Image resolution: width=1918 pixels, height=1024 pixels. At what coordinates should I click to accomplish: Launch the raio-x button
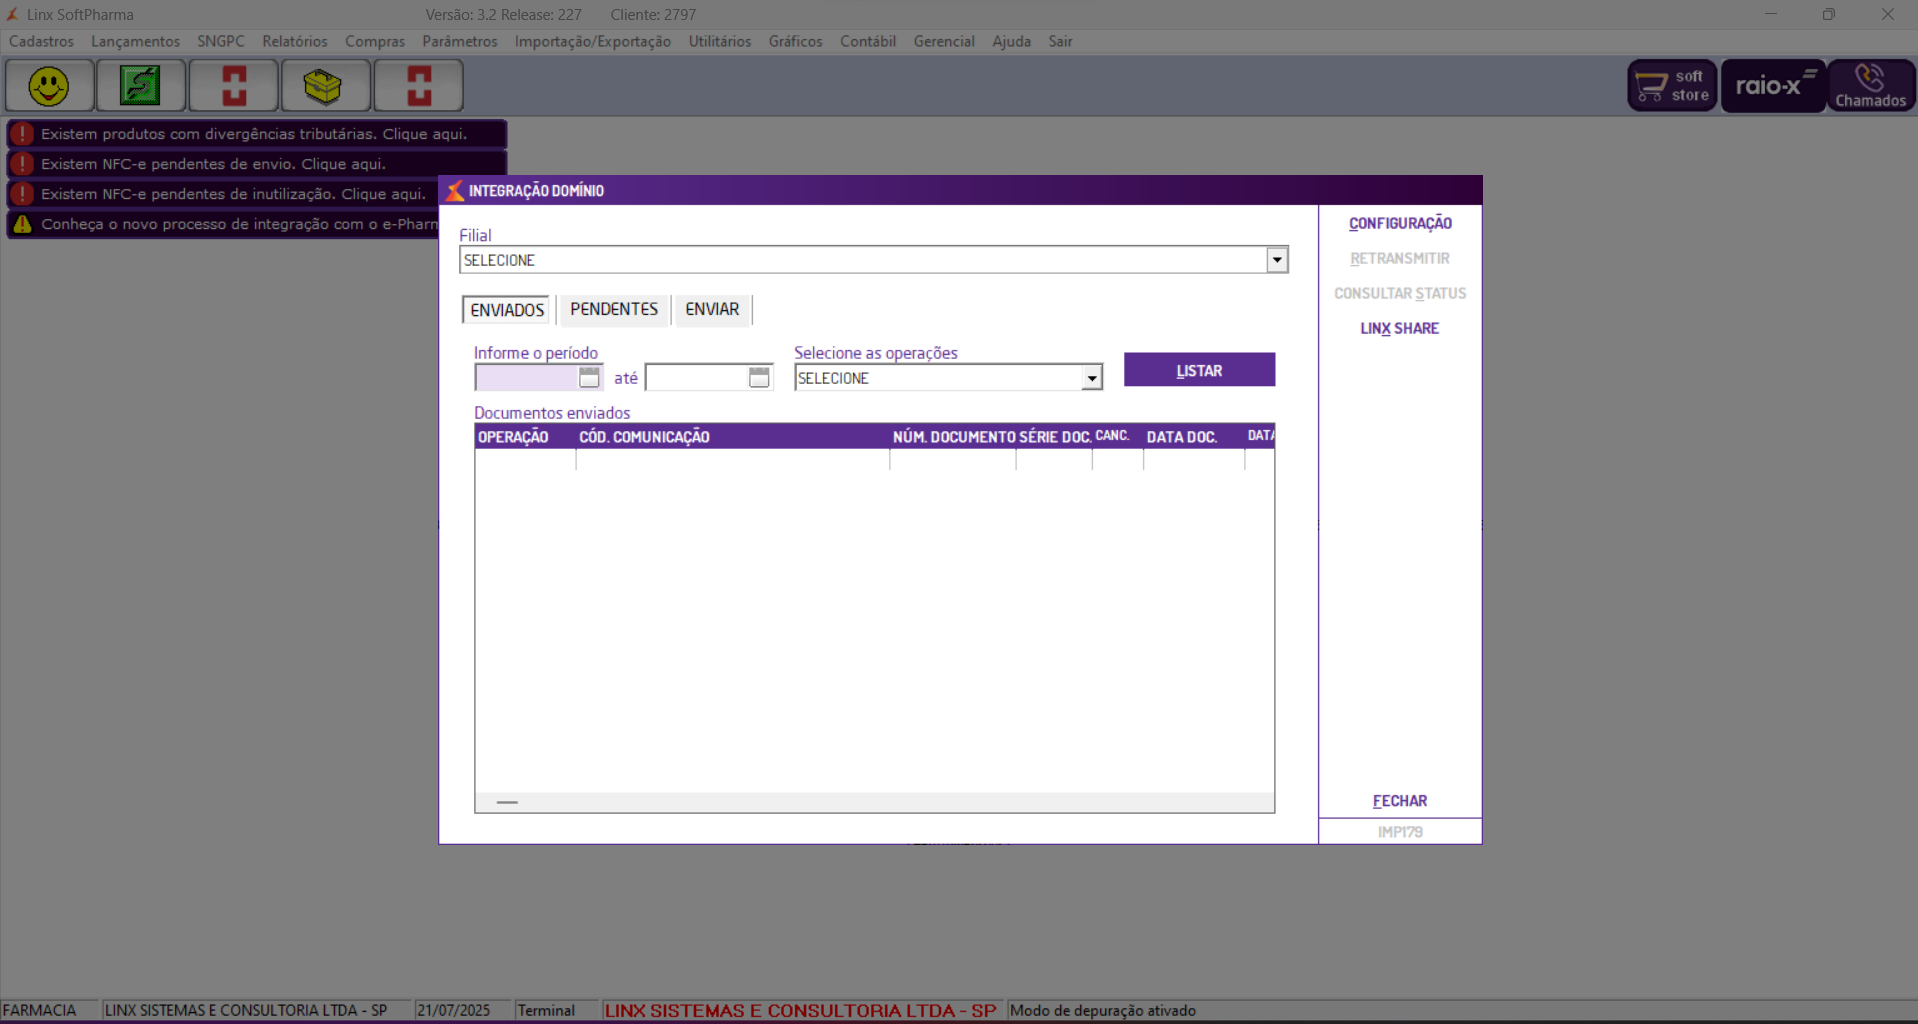click(x=1773, y=86)
